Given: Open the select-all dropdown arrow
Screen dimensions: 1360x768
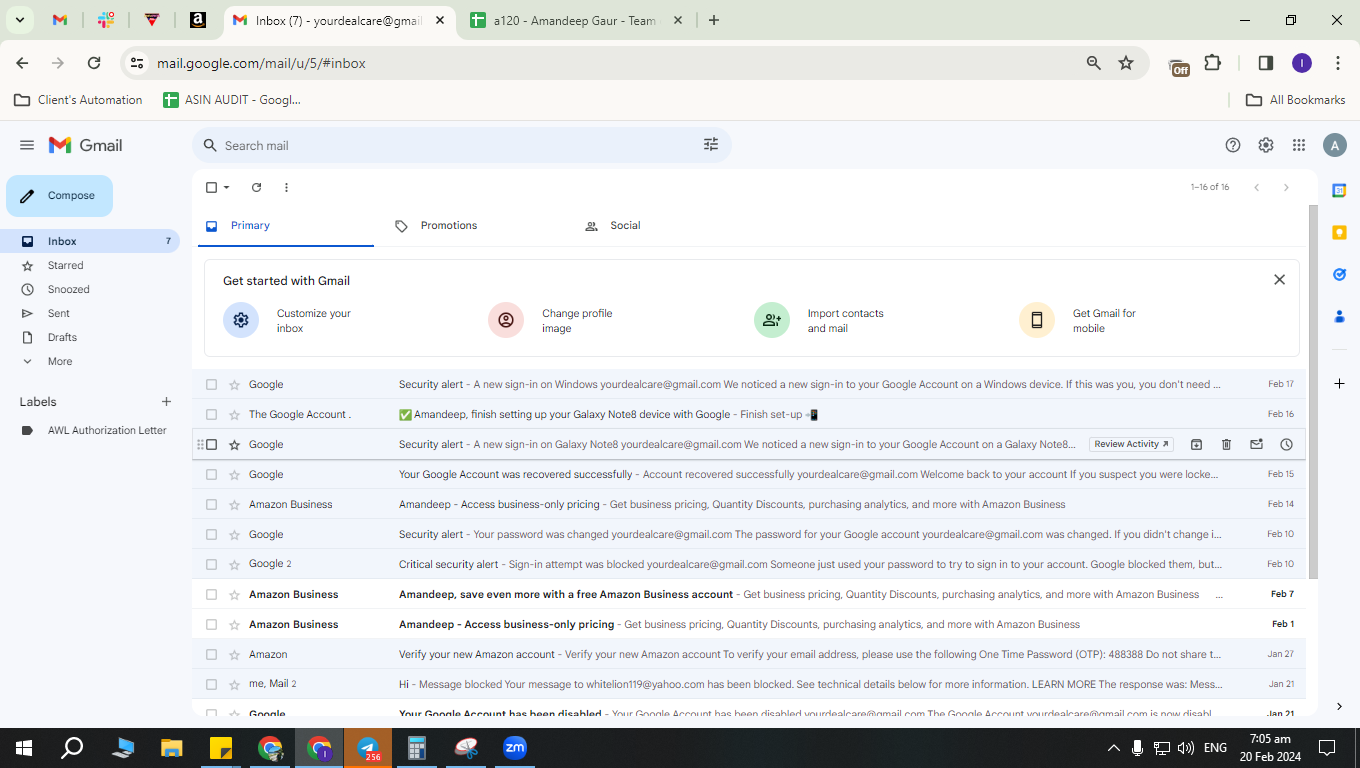Looking at the screenshot, I should 227,187.
